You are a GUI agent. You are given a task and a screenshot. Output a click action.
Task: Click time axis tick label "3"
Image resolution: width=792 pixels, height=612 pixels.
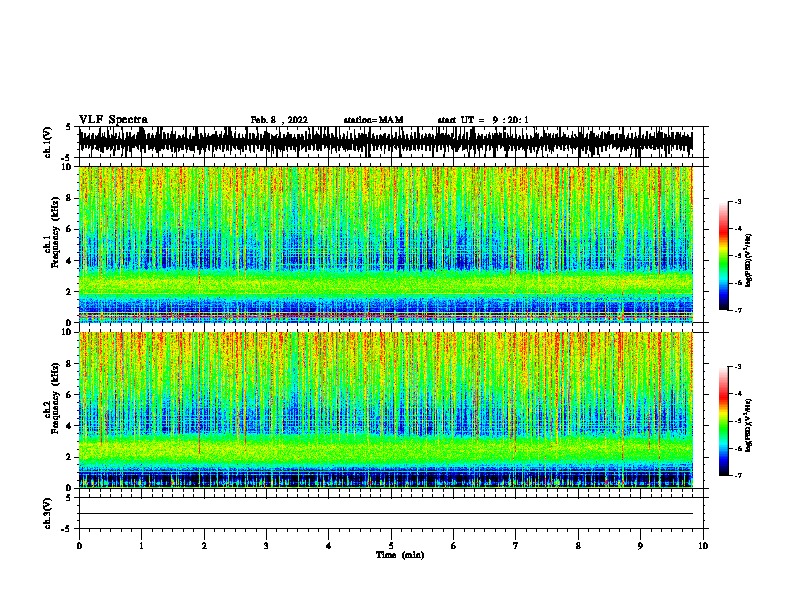coord(266,546)
